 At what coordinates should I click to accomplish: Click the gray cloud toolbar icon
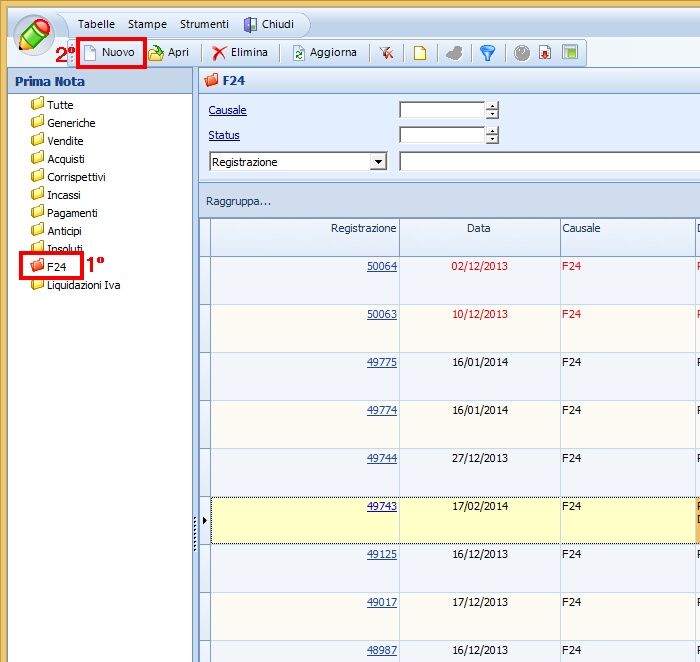pos(453,53)
